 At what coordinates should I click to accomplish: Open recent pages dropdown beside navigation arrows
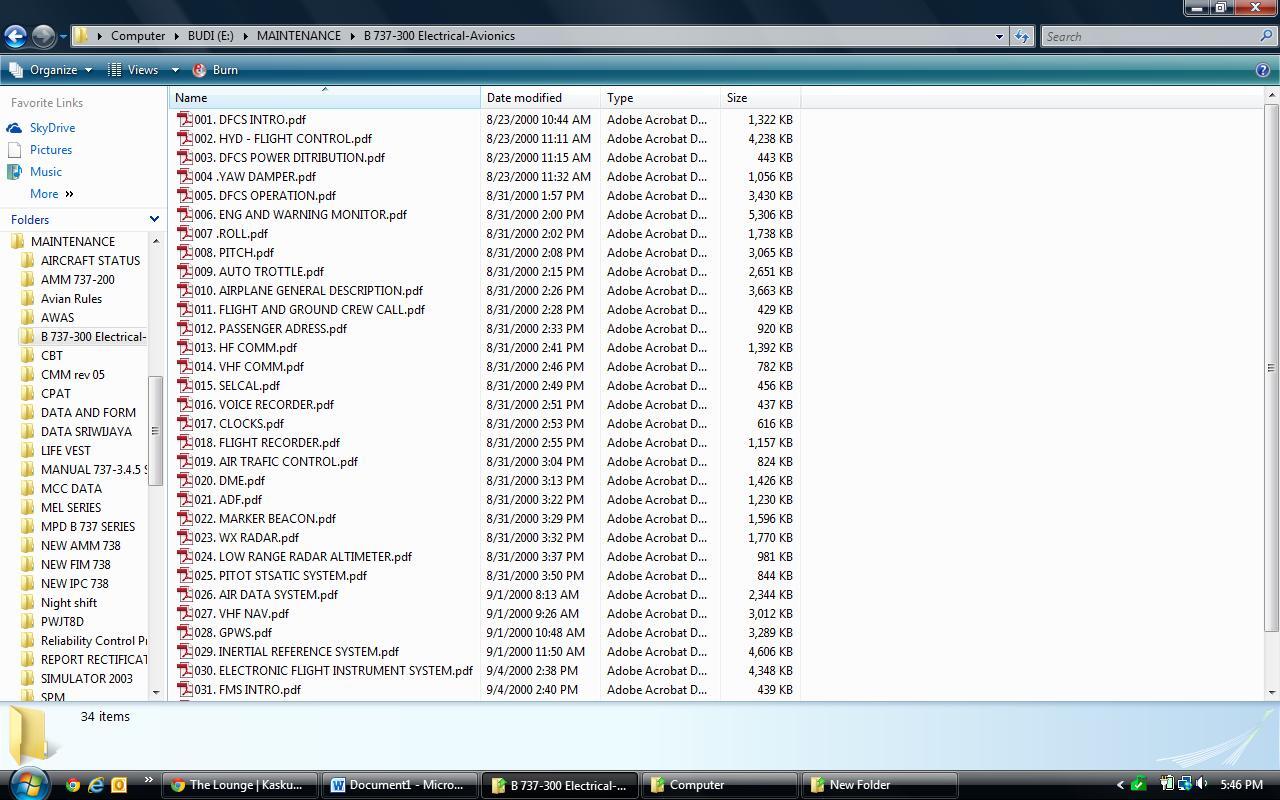[x=62, y=37]
